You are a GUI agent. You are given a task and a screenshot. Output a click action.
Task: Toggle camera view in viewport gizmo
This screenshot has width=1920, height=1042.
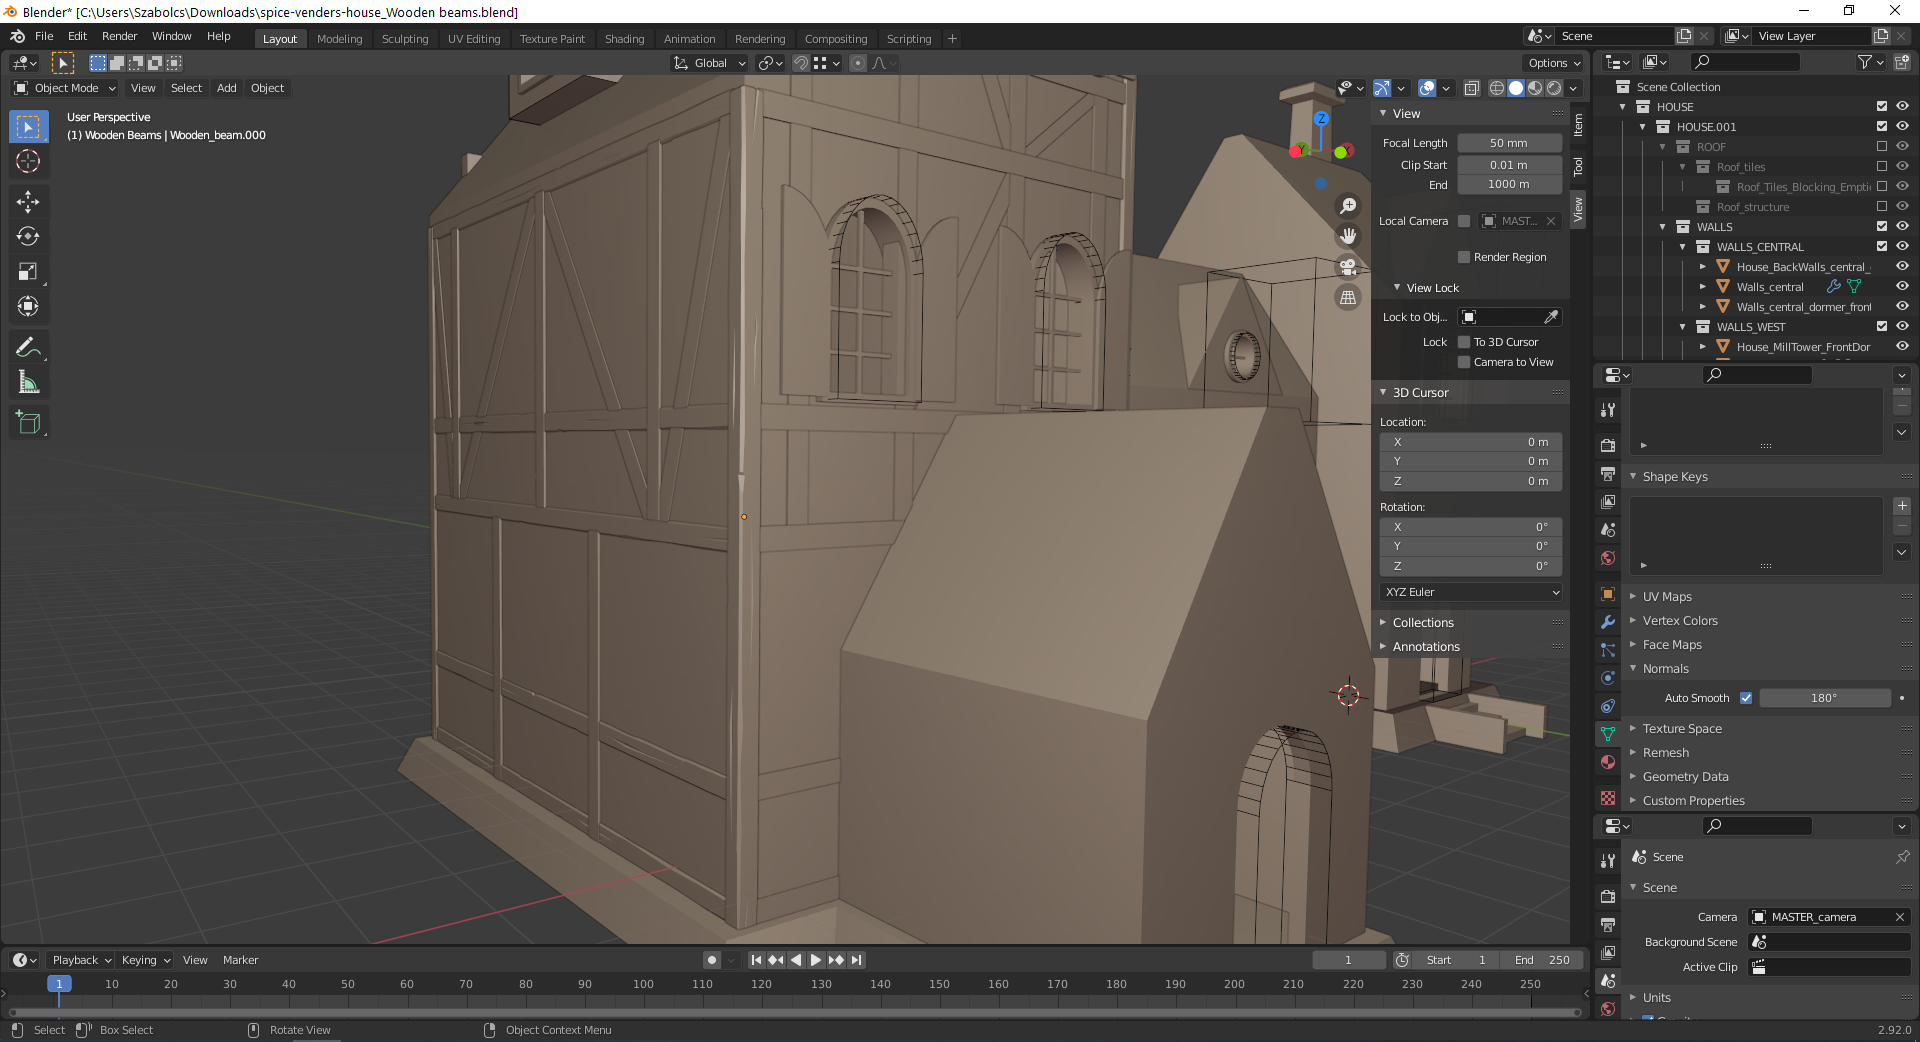click(1348, 267)
